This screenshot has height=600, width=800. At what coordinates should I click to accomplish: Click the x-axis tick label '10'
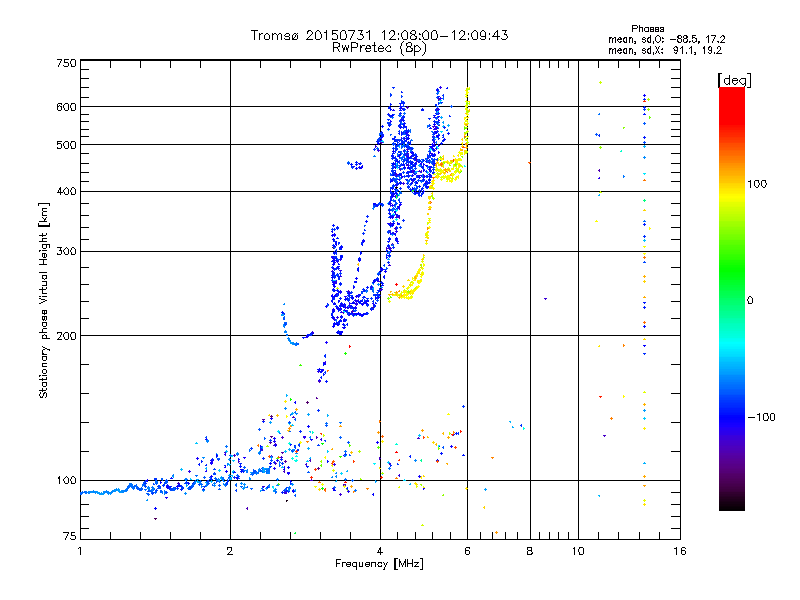pos(578,551)
